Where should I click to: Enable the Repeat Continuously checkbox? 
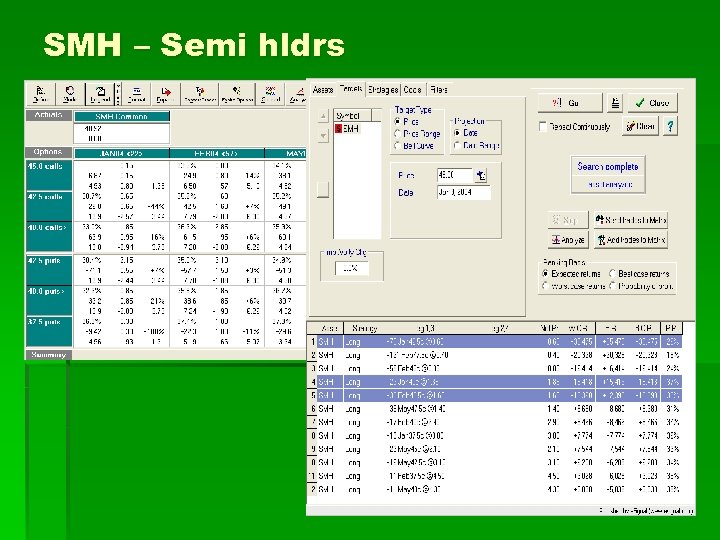pos(543,126)
